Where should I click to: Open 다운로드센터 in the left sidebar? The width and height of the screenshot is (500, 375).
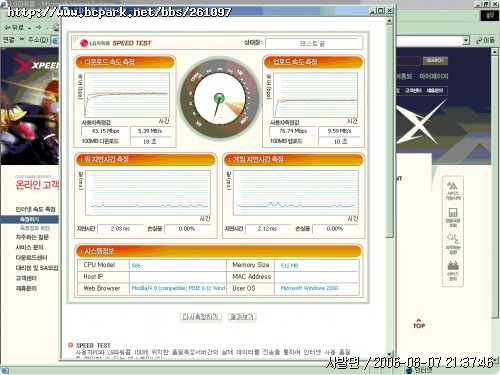pyautogui.click(x=31, y=258)
